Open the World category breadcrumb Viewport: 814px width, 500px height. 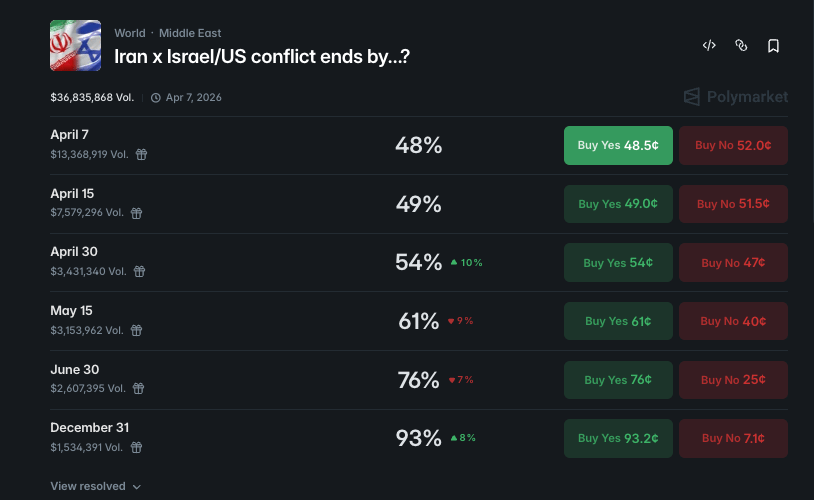tap(129, 33)
